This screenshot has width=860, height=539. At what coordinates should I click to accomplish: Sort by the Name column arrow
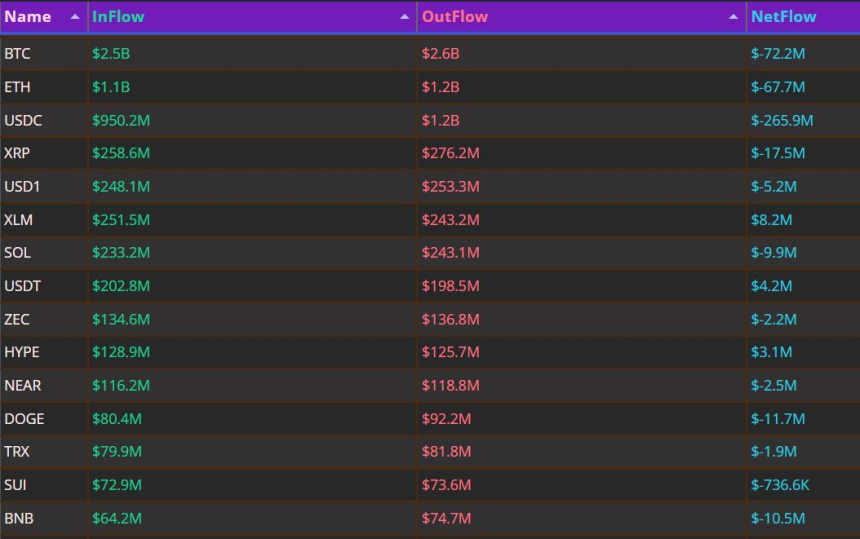[x=75, y=17]
